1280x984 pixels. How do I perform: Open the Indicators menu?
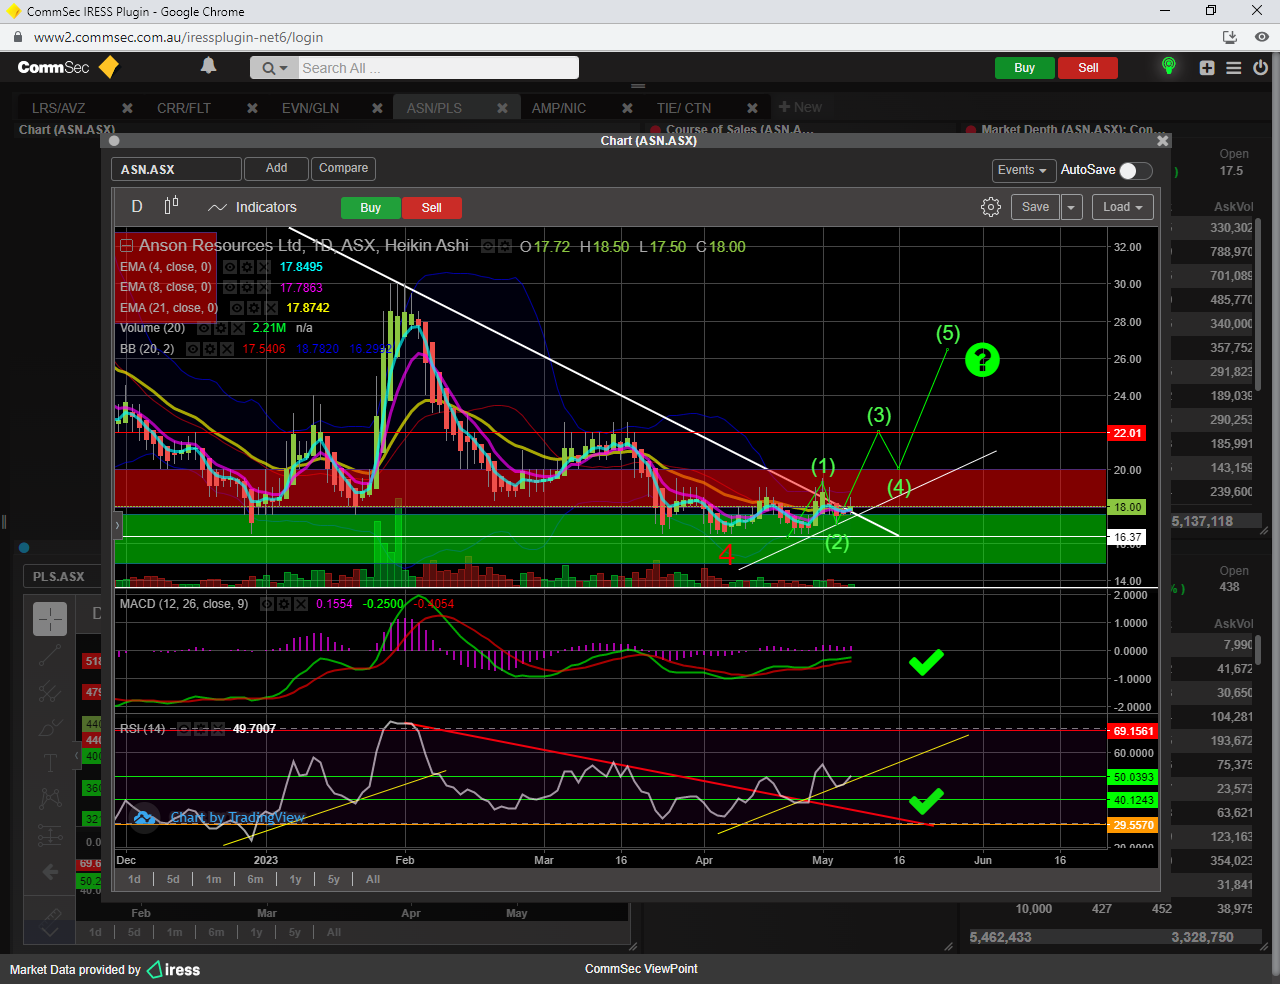[x=253, y=207]
